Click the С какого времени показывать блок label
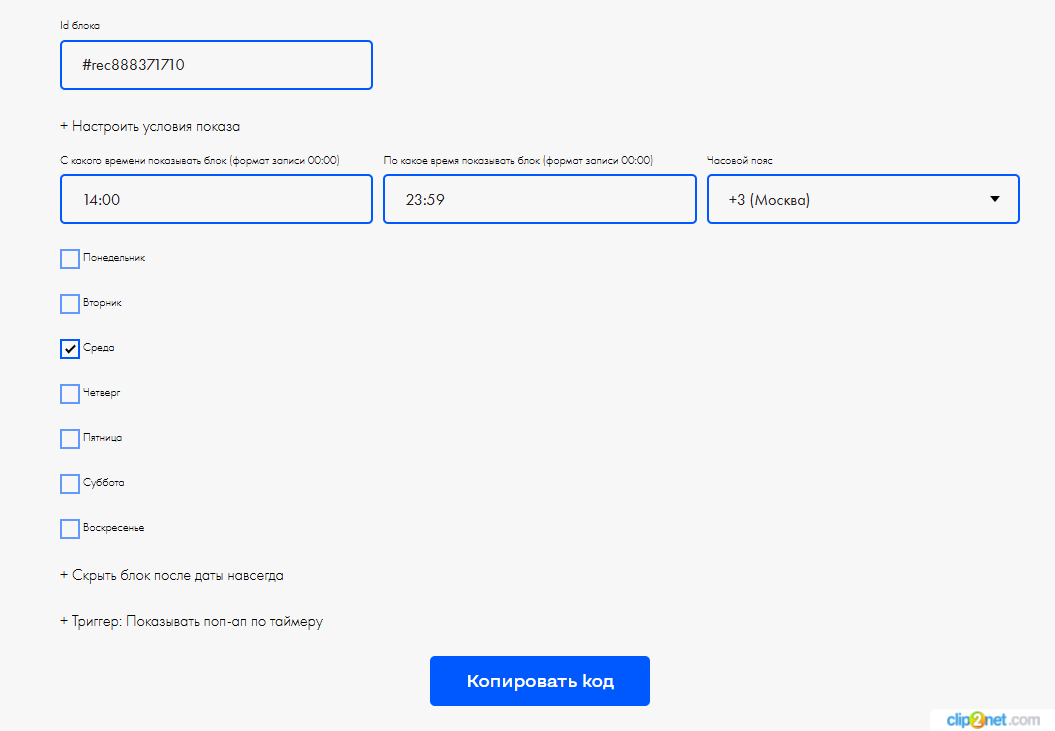This screenshot has width=1055, height=731. (x=199, y=160)
